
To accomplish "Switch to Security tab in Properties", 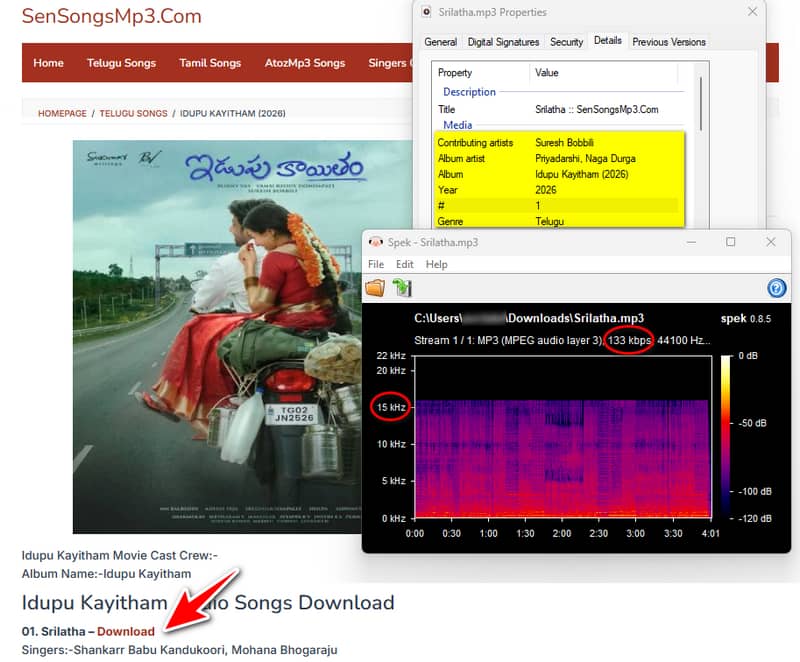I will click(x=566, y=42).
